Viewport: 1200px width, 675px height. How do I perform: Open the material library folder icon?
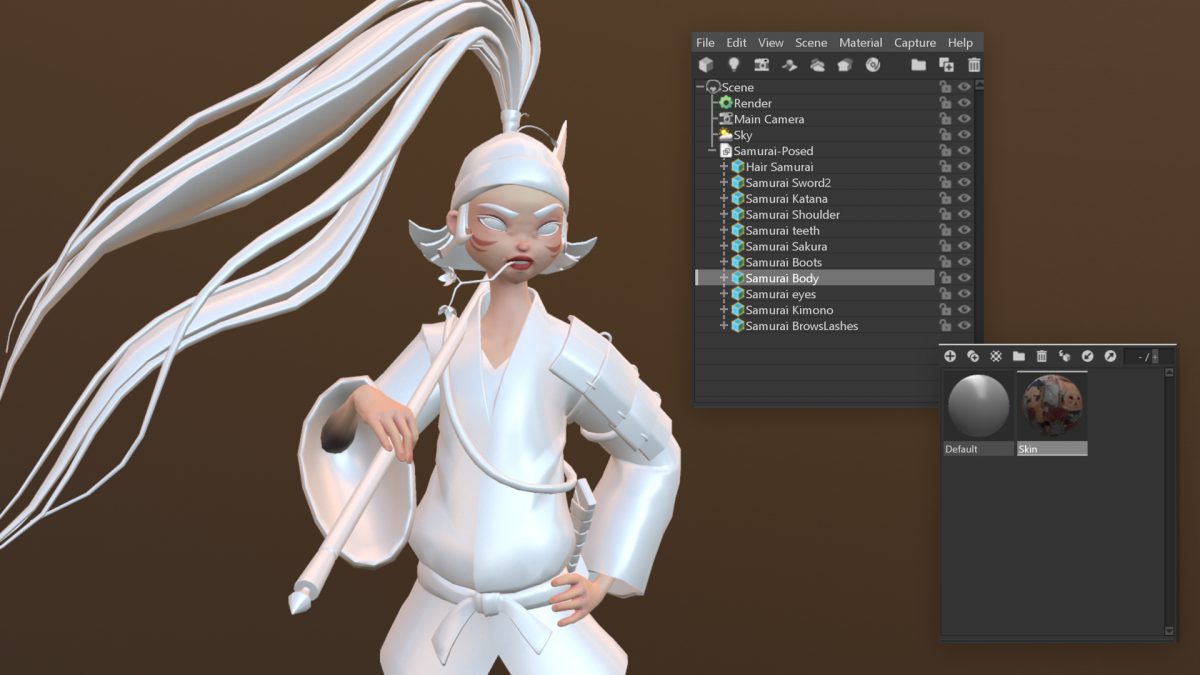pos(1019,356)
